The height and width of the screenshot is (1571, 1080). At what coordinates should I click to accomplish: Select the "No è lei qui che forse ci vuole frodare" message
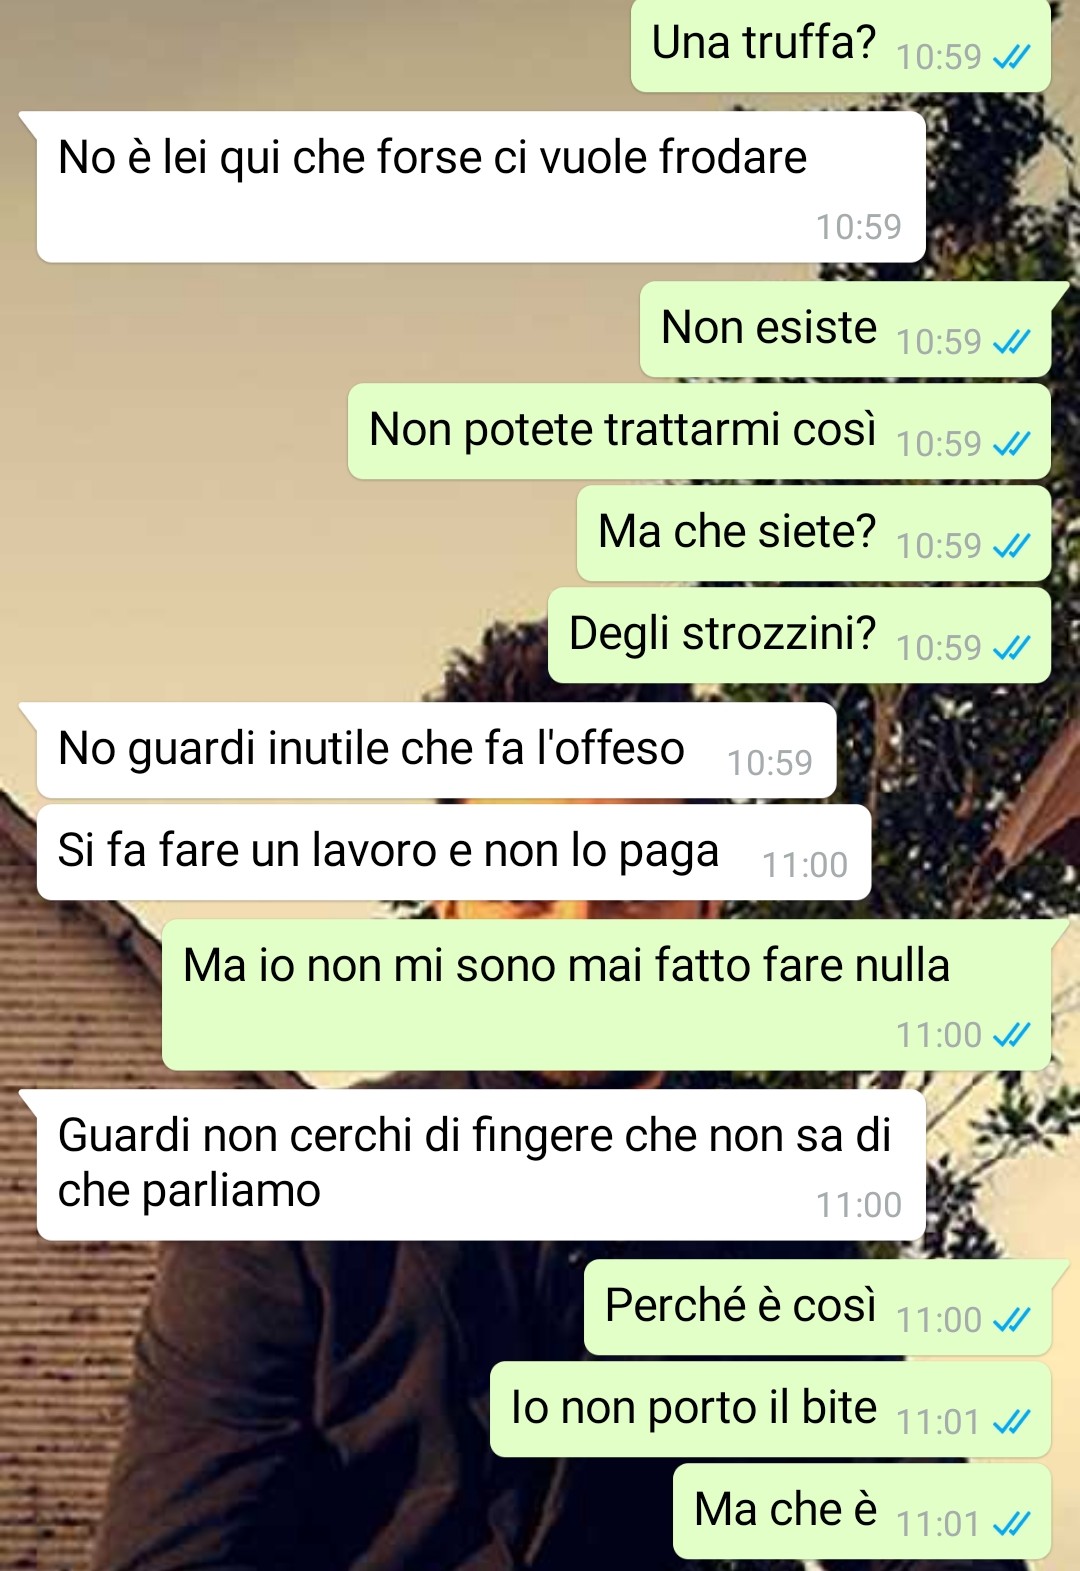pos(481,187)
